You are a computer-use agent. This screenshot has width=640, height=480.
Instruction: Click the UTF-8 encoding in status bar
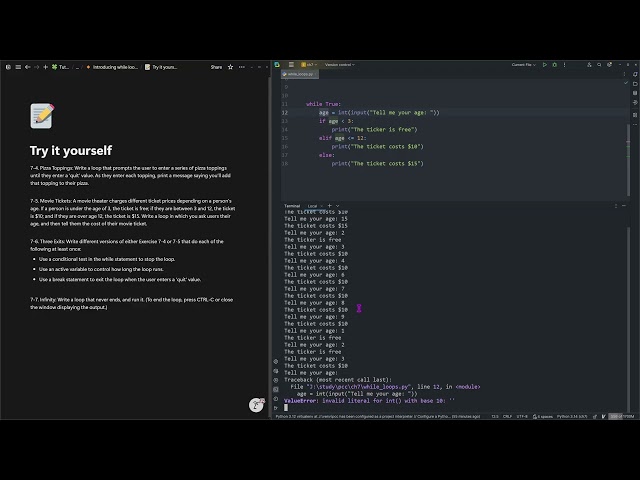click(x=522, y=416)
